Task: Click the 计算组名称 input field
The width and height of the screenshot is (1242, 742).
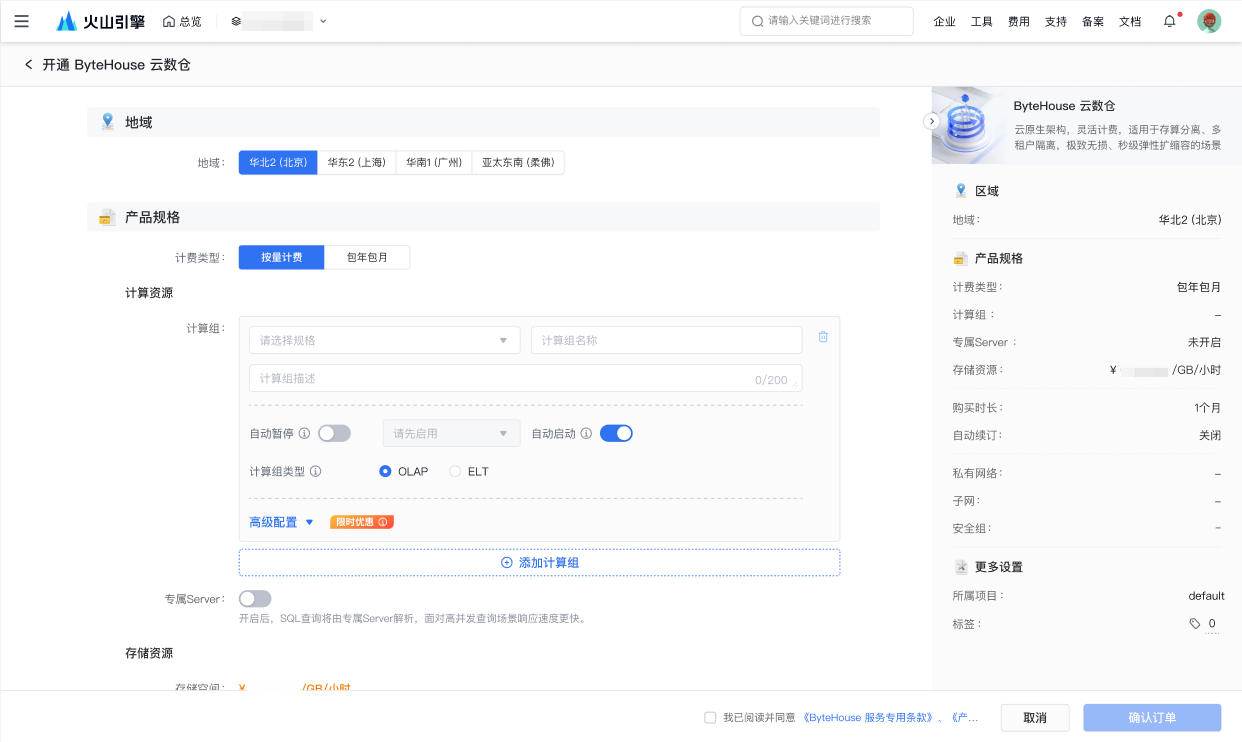Action: click(x=666, y=340)
